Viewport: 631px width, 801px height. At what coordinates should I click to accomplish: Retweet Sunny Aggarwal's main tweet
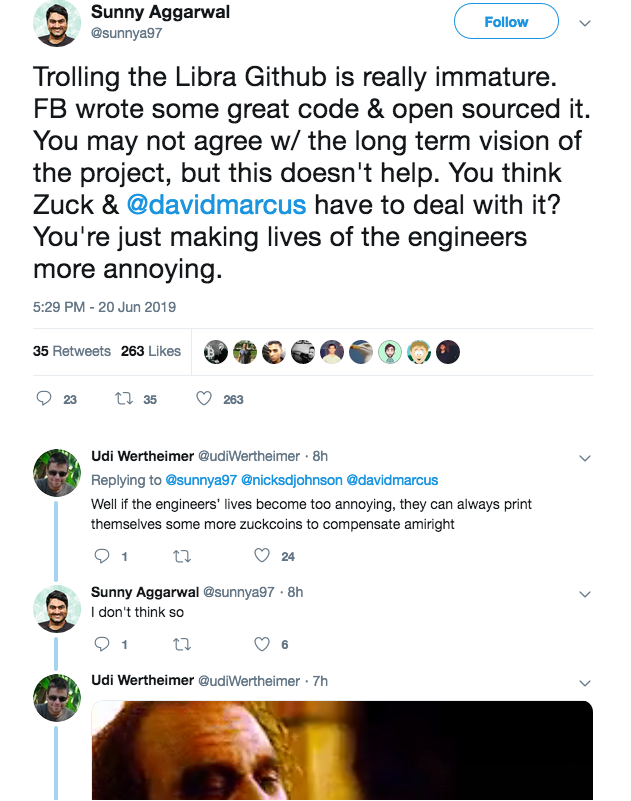coord(124,399)
